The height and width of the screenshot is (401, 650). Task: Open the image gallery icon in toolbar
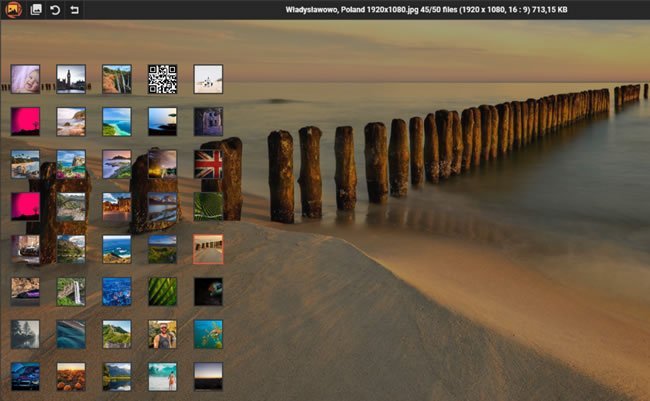click(x=36, y=10)
